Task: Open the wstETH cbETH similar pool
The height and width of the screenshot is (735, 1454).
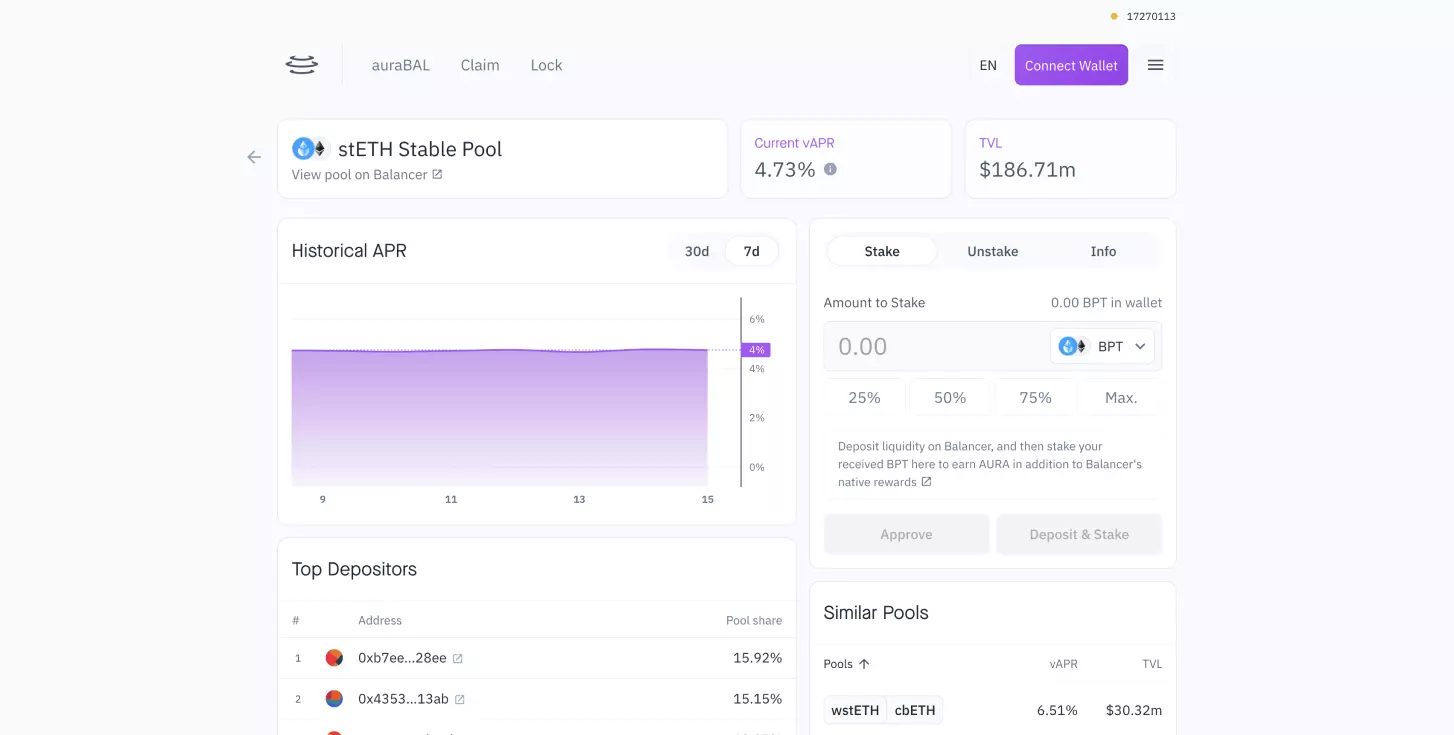Action: click(993, 710)
